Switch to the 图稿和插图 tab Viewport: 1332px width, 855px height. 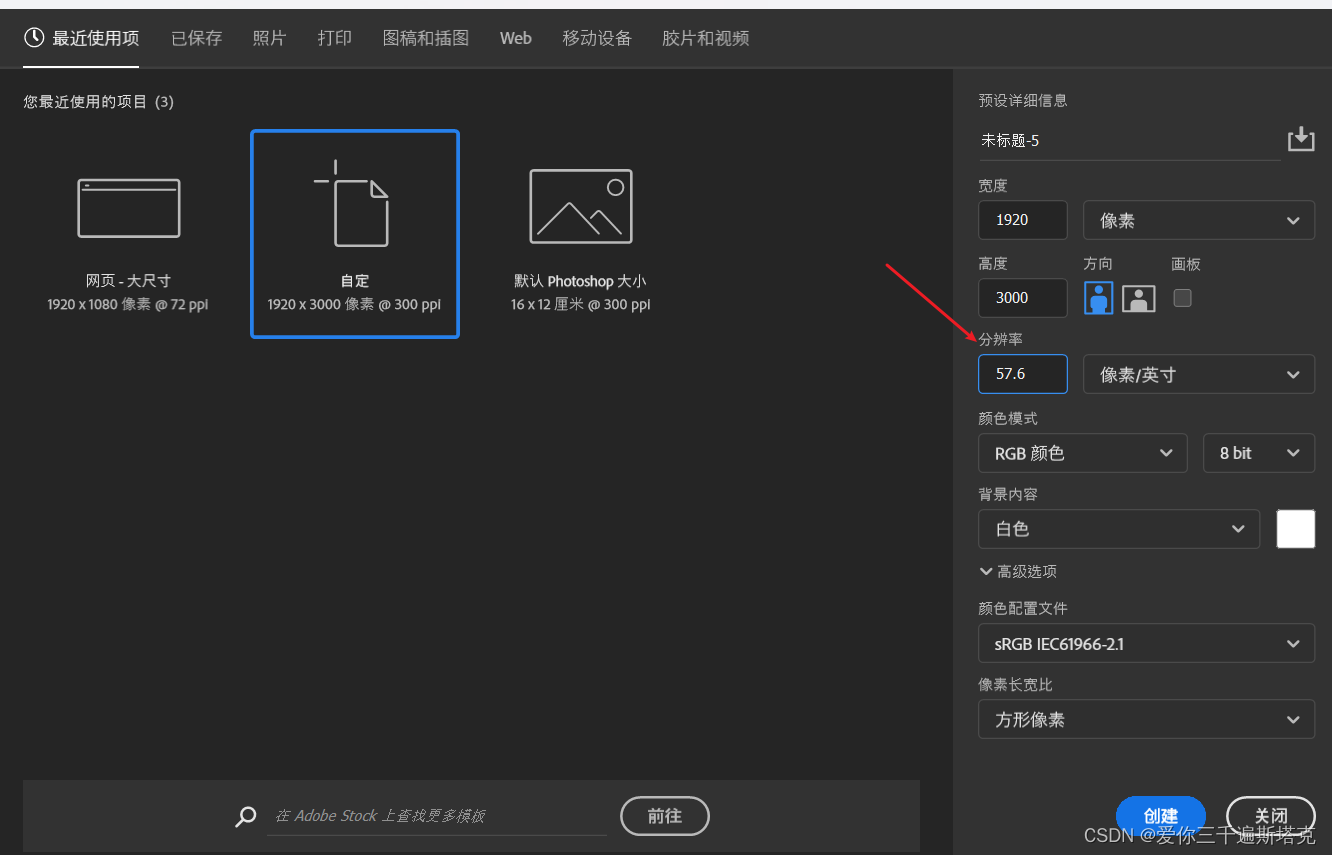click(x=425, y=38)
